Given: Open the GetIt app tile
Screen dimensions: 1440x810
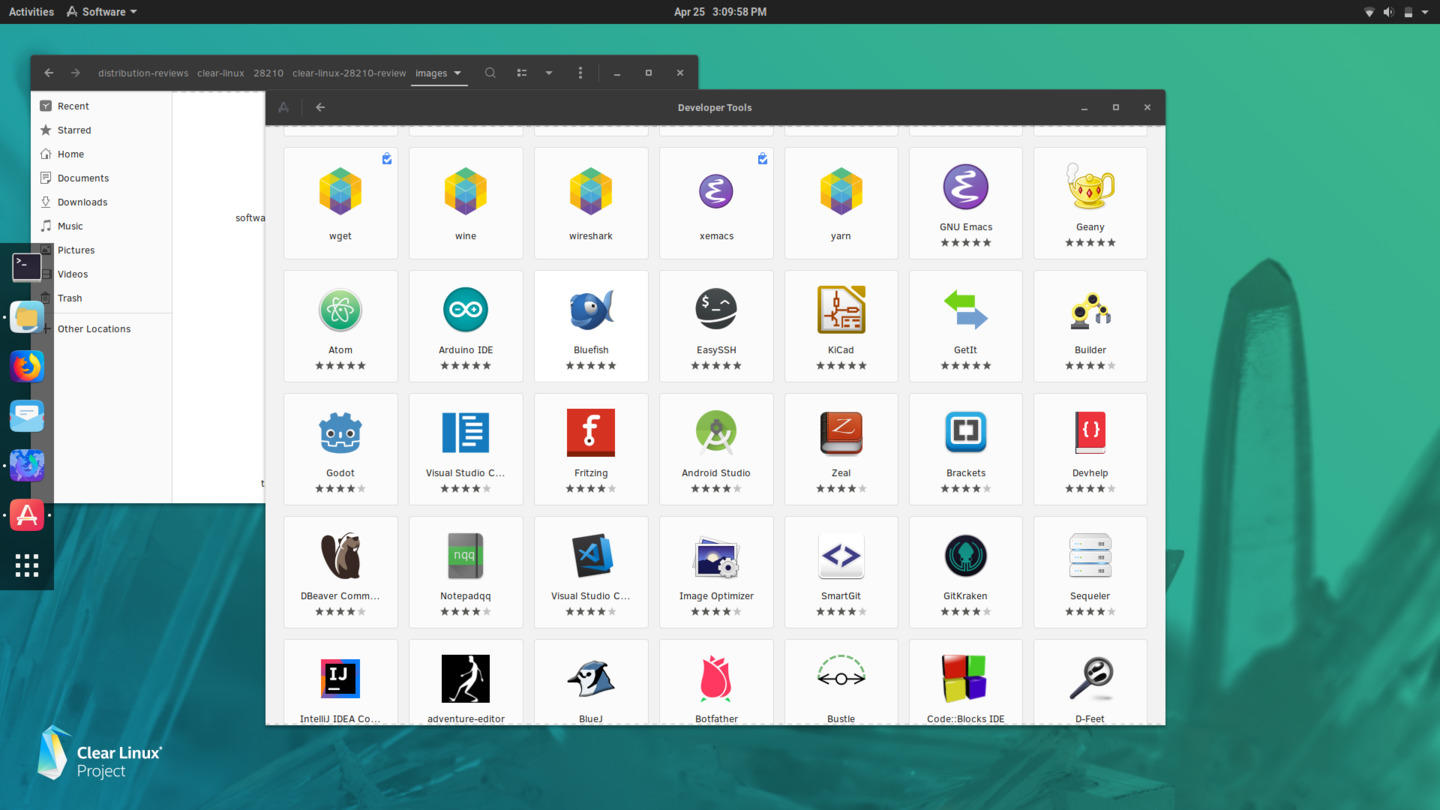Looking at the screenshot, I should [965, 326].
